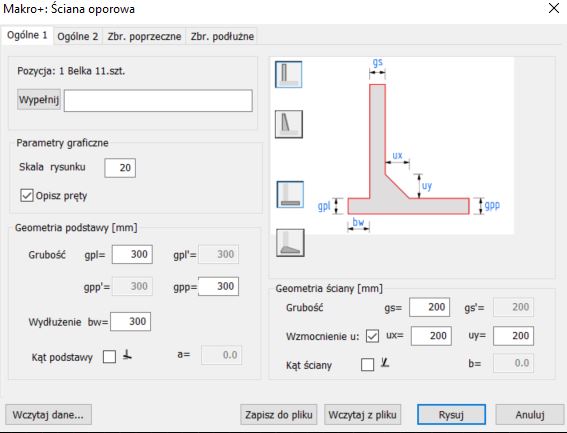Open the Zbr. podłużne tab
567x433 pixels.
[x=222, y=36]
